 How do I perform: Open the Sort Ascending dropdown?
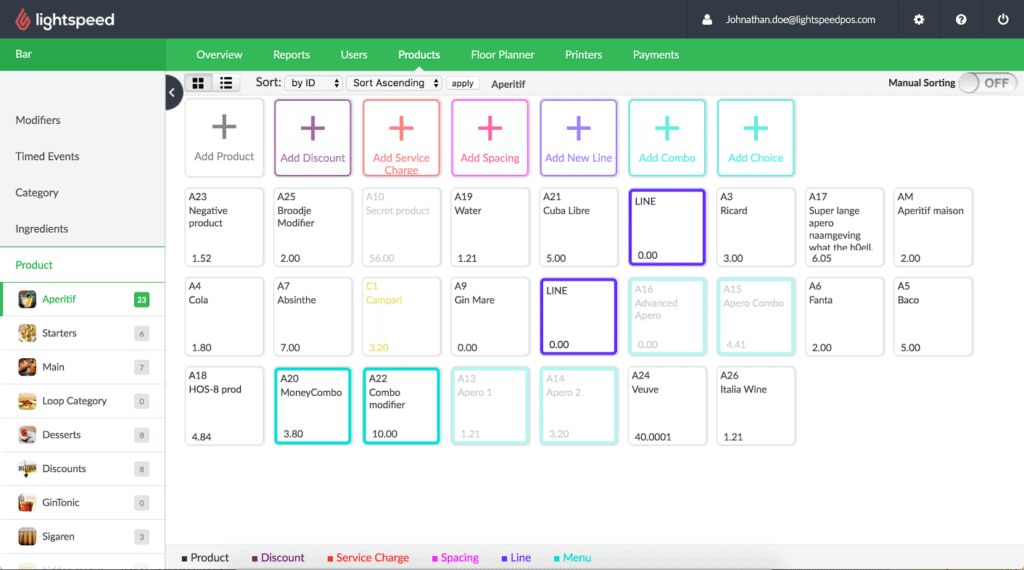(394, 83)
